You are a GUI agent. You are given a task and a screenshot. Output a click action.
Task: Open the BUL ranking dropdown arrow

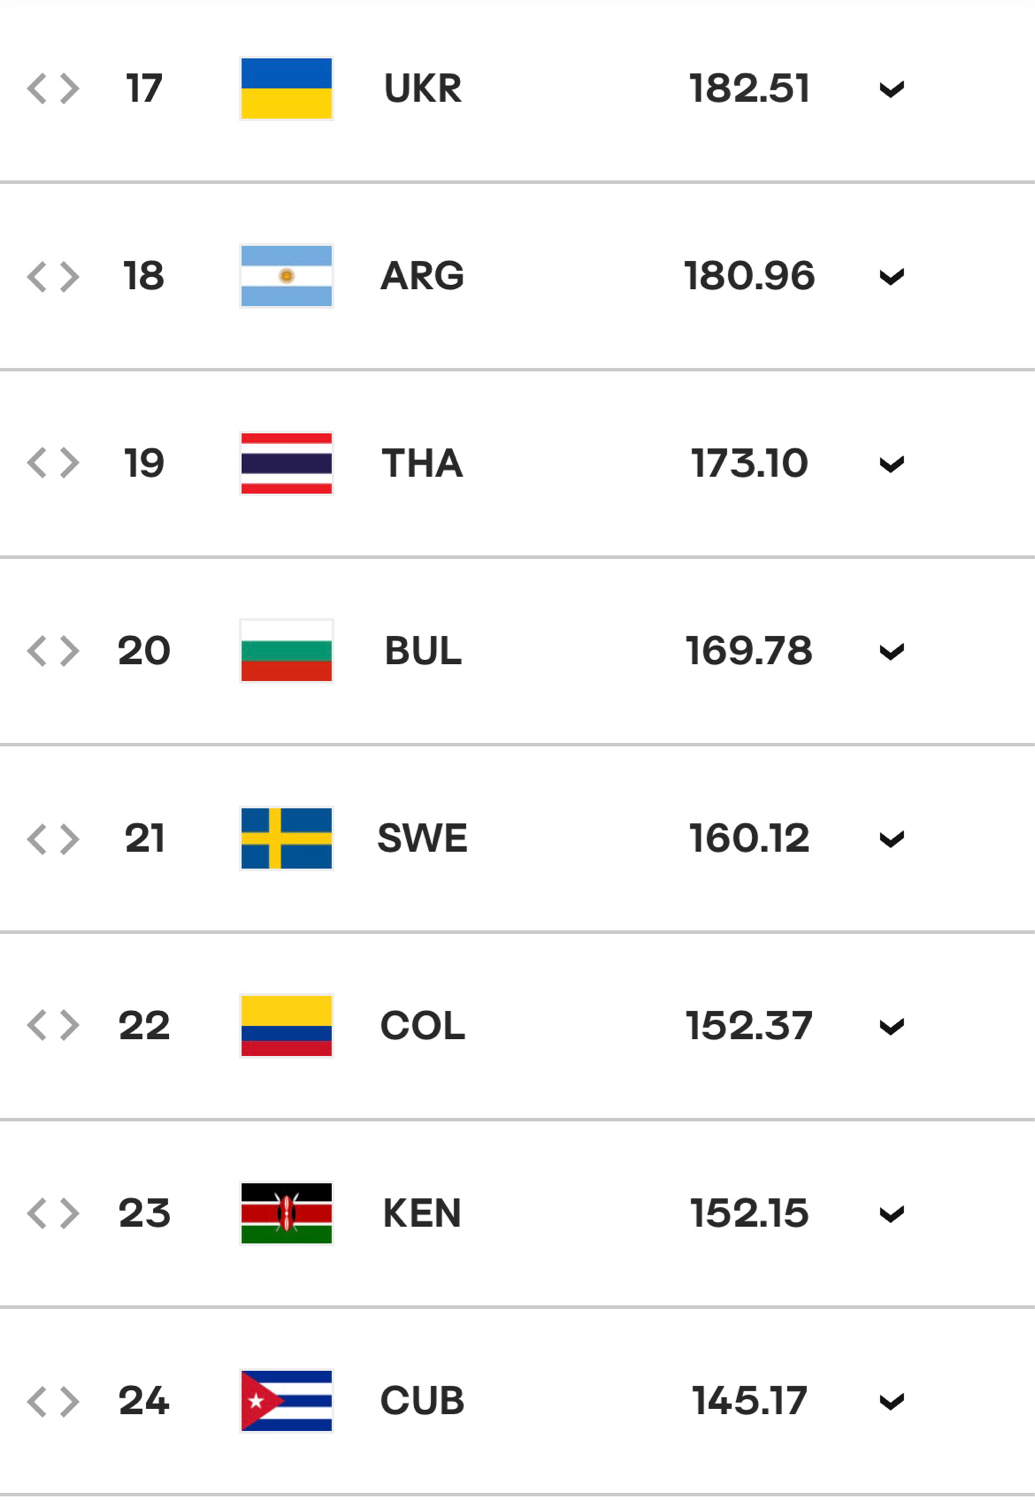[892, 652]
